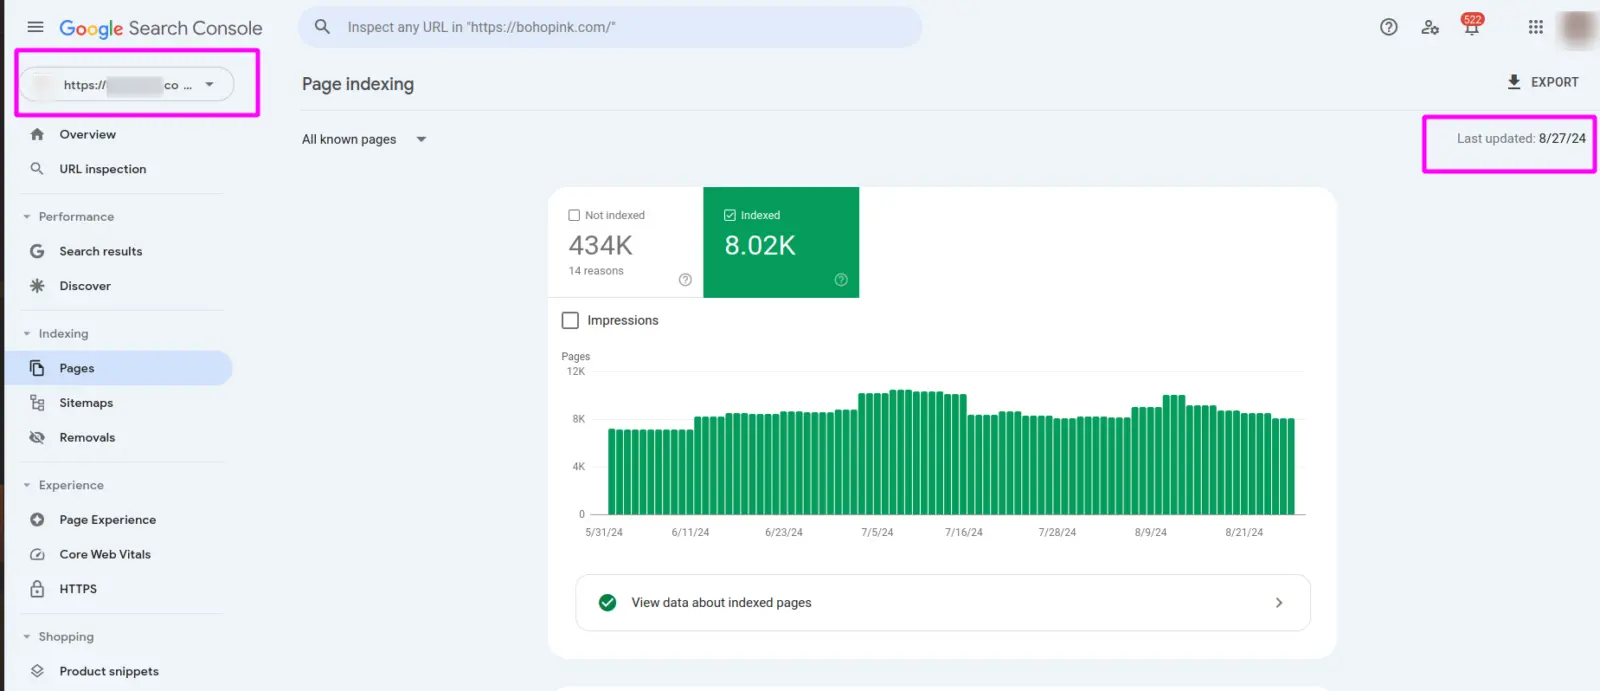
Task: Click the Pages document icon
Action: coord(37,368)
